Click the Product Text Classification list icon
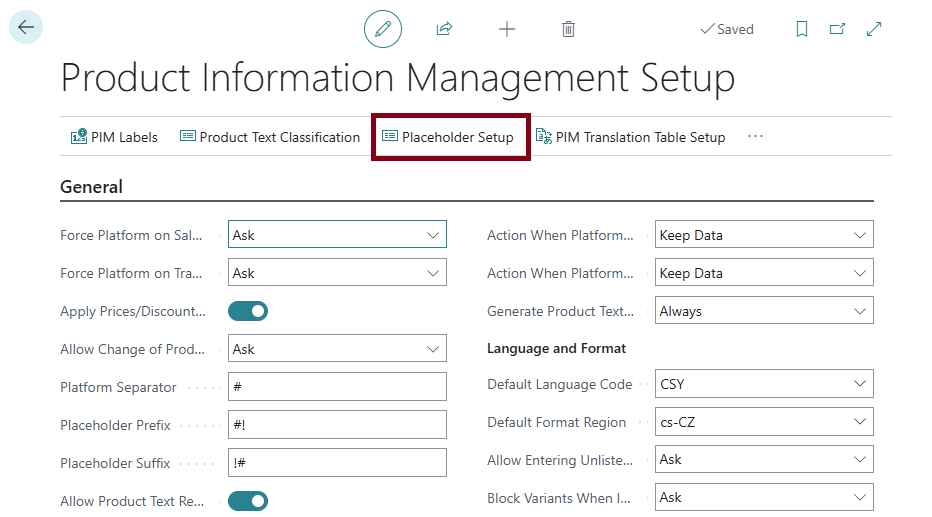Screen dimensions: 932x517 coord(188,136)
